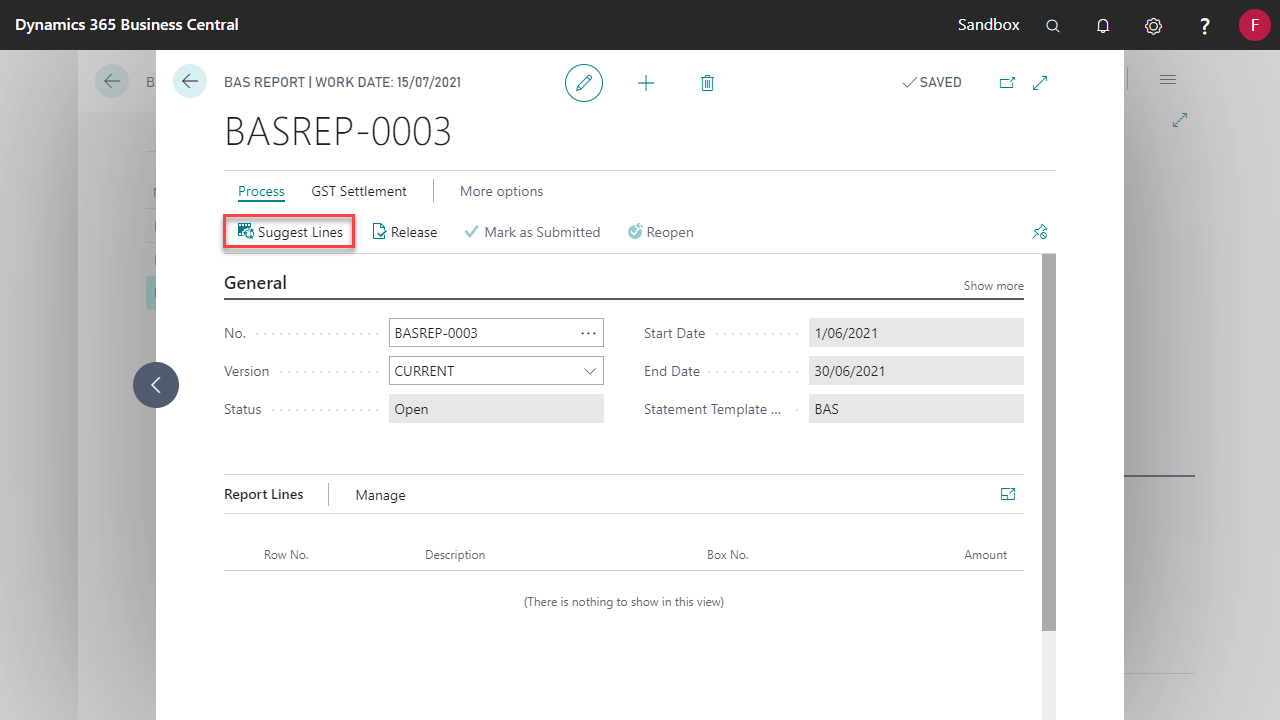Viewport: 1280px width, 720px height.
Task: Click the Description column header
Action: point(455,555)
